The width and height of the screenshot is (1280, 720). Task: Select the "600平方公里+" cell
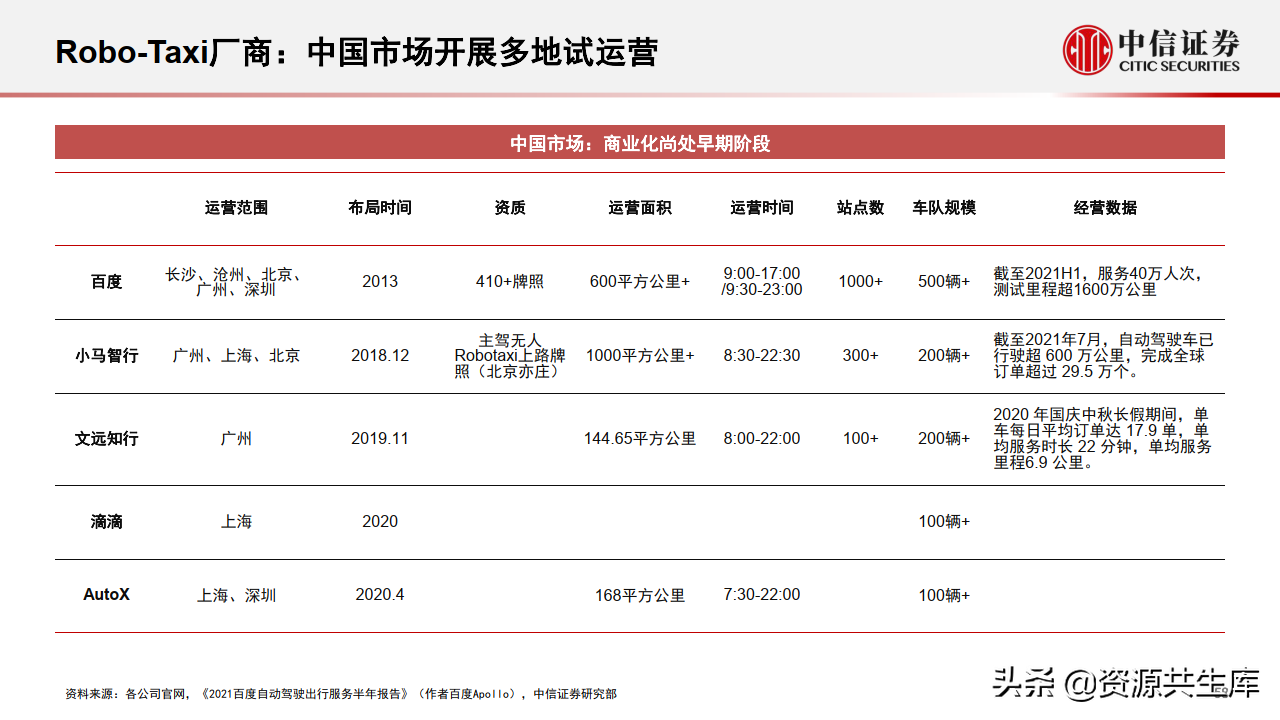click(x=640, y=282)
